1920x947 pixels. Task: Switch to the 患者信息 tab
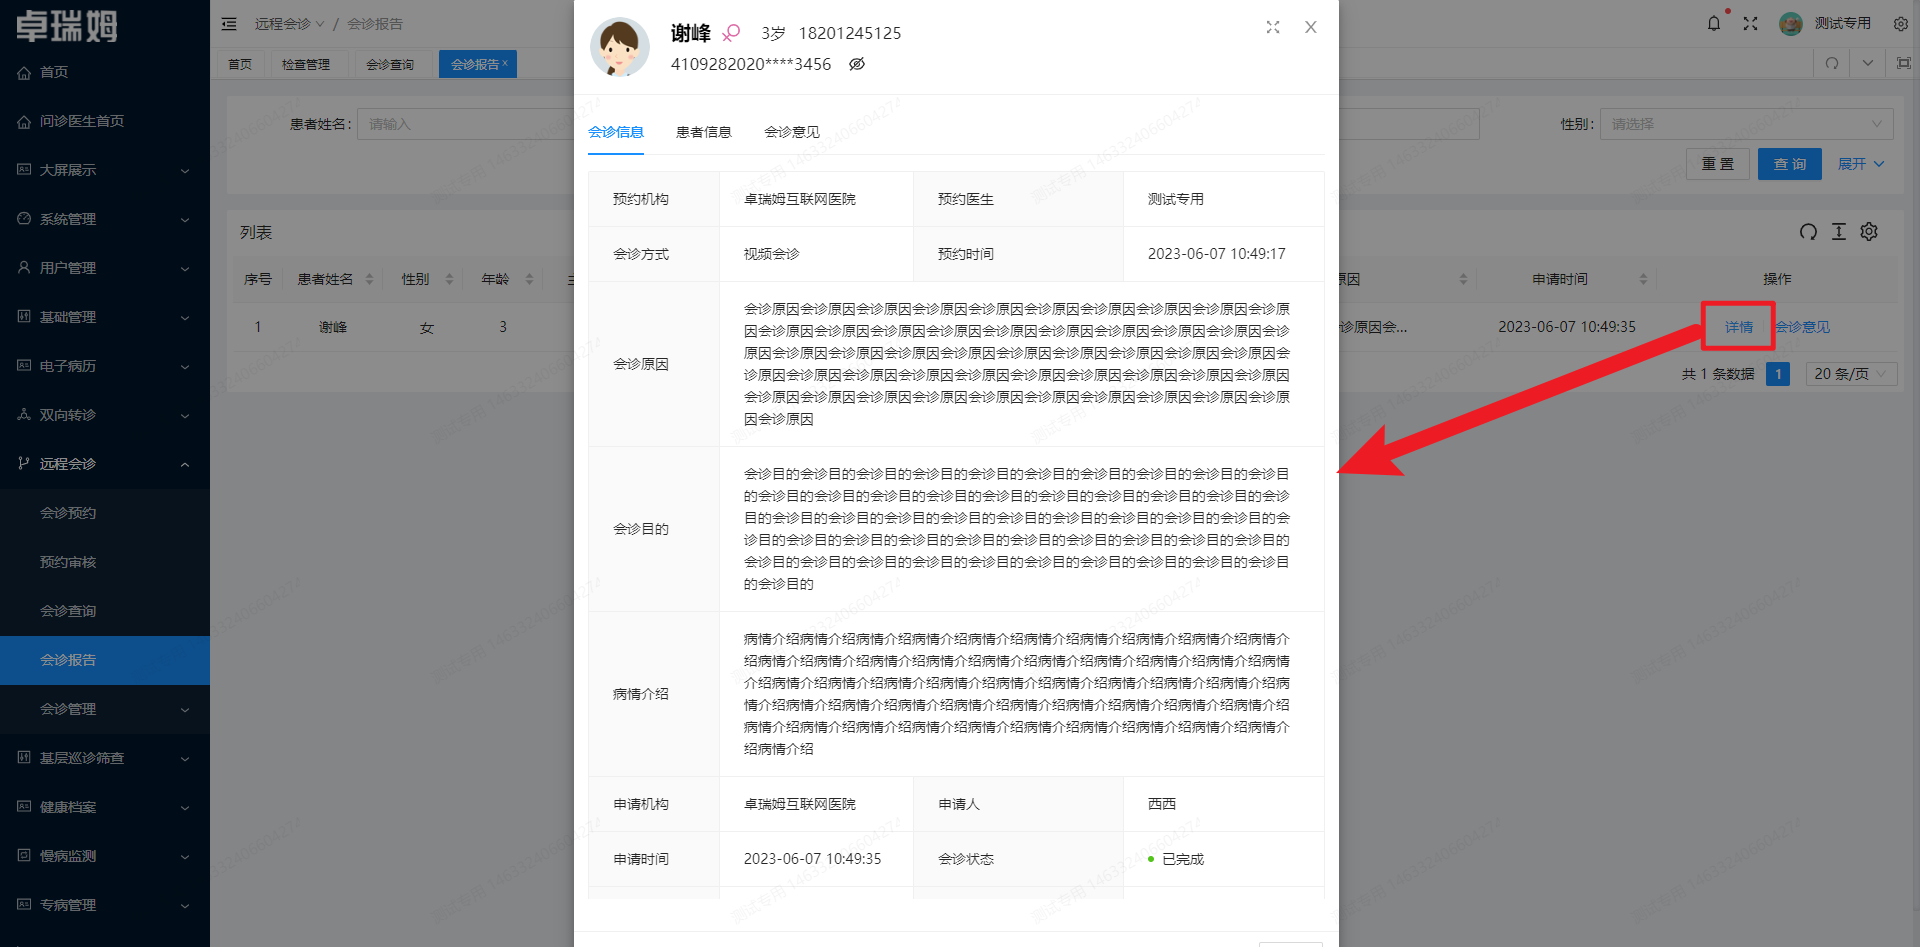703,131
